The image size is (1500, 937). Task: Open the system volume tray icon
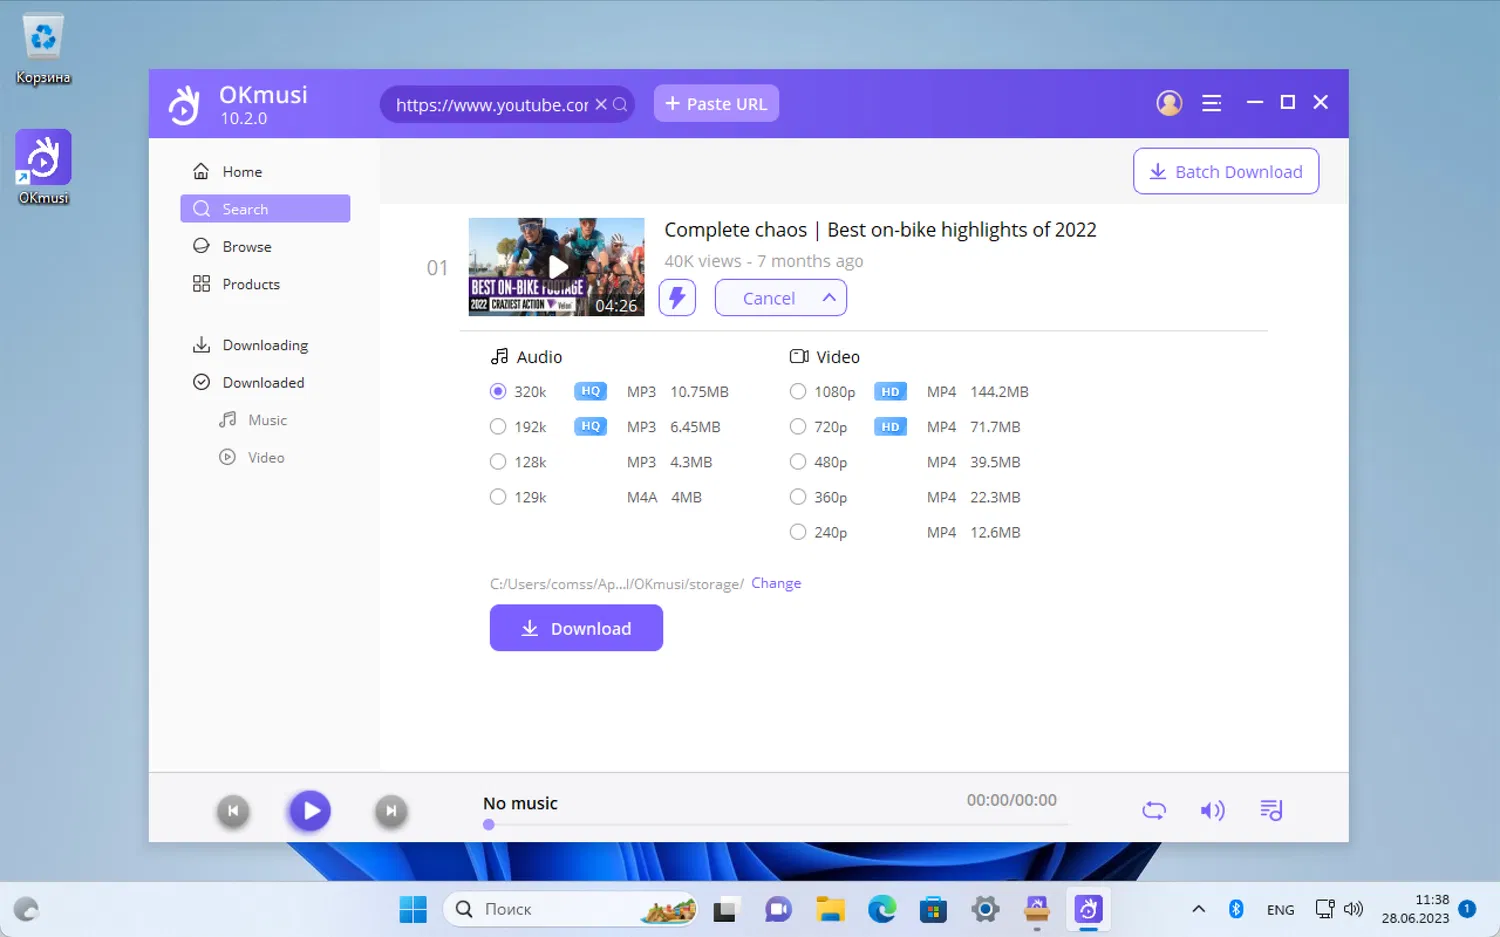pyautogui.click(x=1353, y=909)
